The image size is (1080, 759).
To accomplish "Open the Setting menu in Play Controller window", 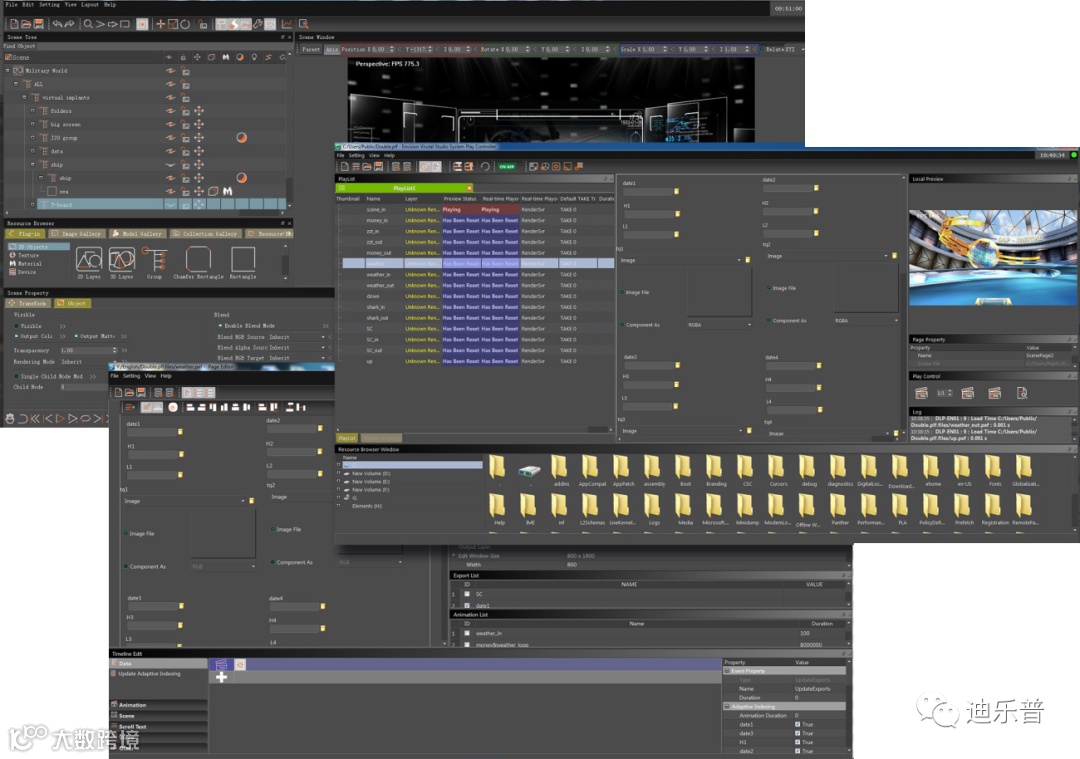I will point(356,156).
